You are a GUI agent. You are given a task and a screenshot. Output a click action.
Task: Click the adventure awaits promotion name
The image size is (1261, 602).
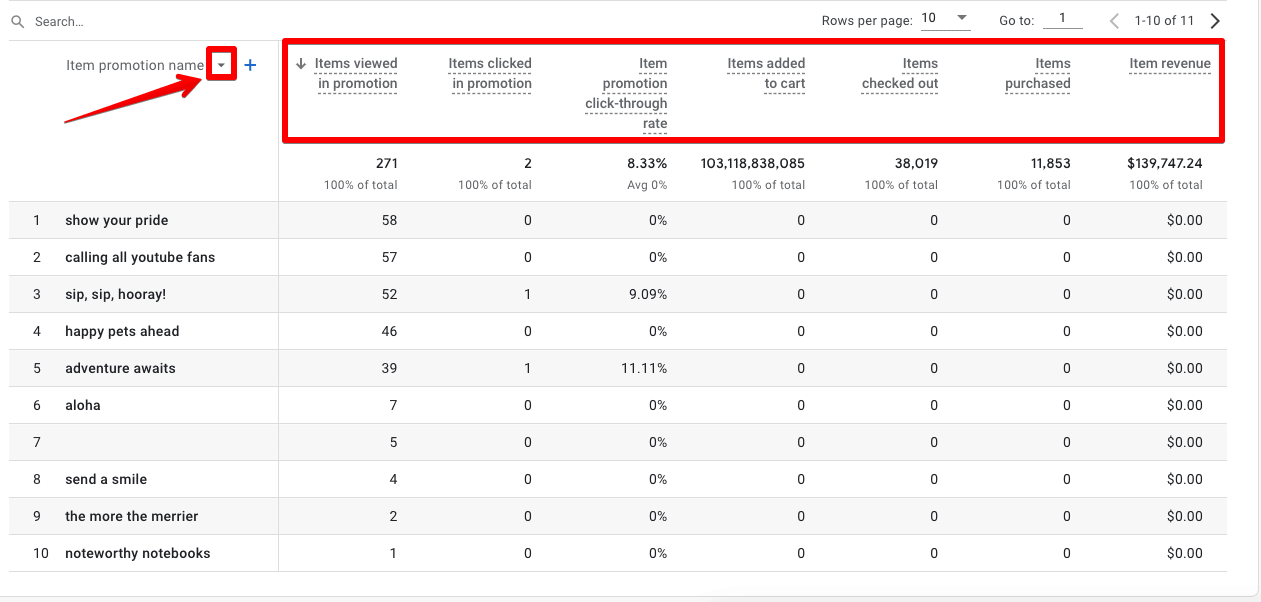click(120, 368)
